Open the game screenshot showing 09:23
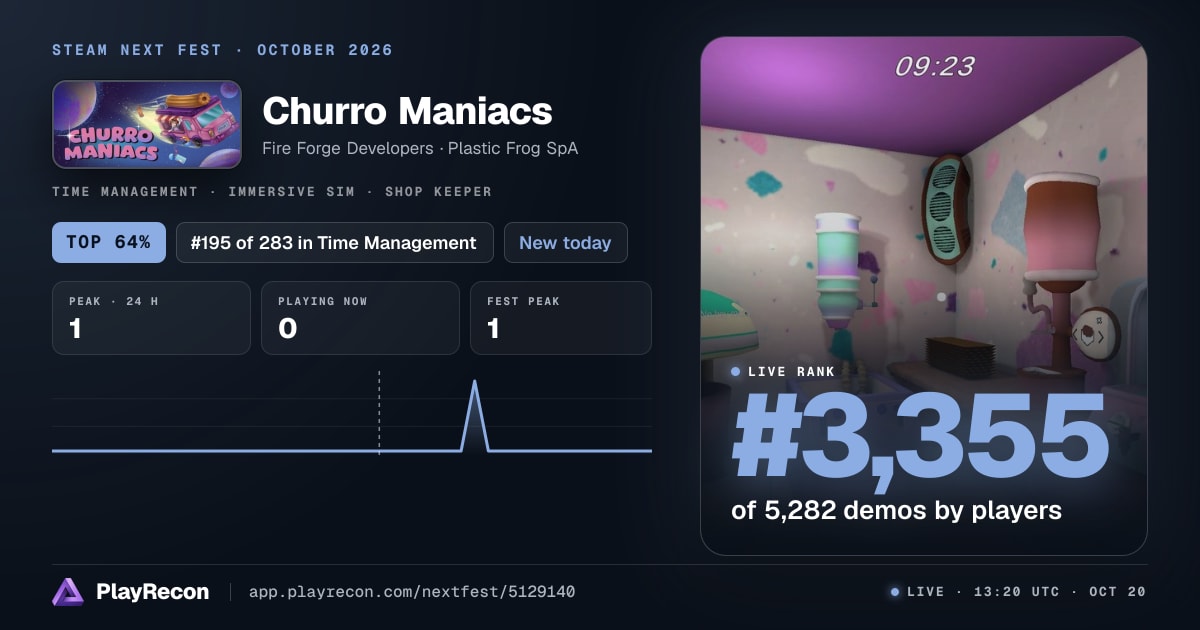The height and width of the screenshot is (630, 1200). coord(924,296)
